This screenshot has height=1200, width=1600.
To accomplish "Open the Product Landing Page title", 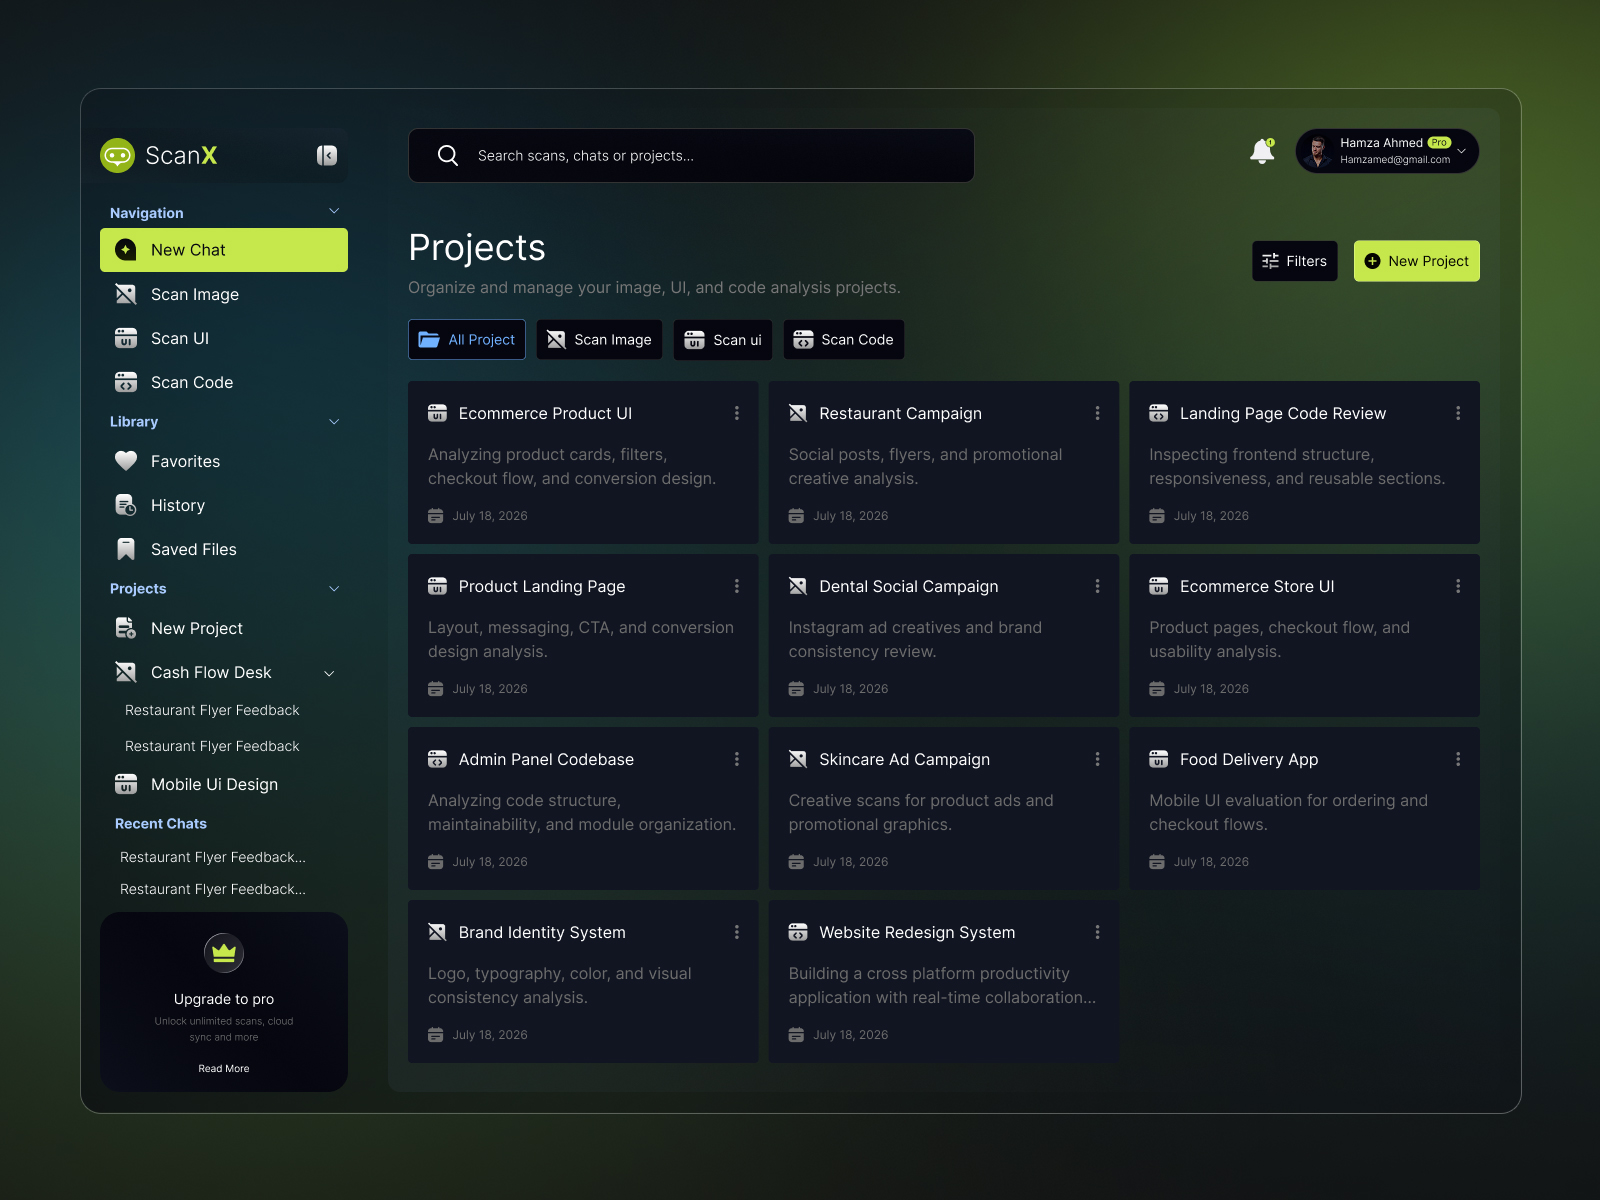I will (x=542, y=586).
